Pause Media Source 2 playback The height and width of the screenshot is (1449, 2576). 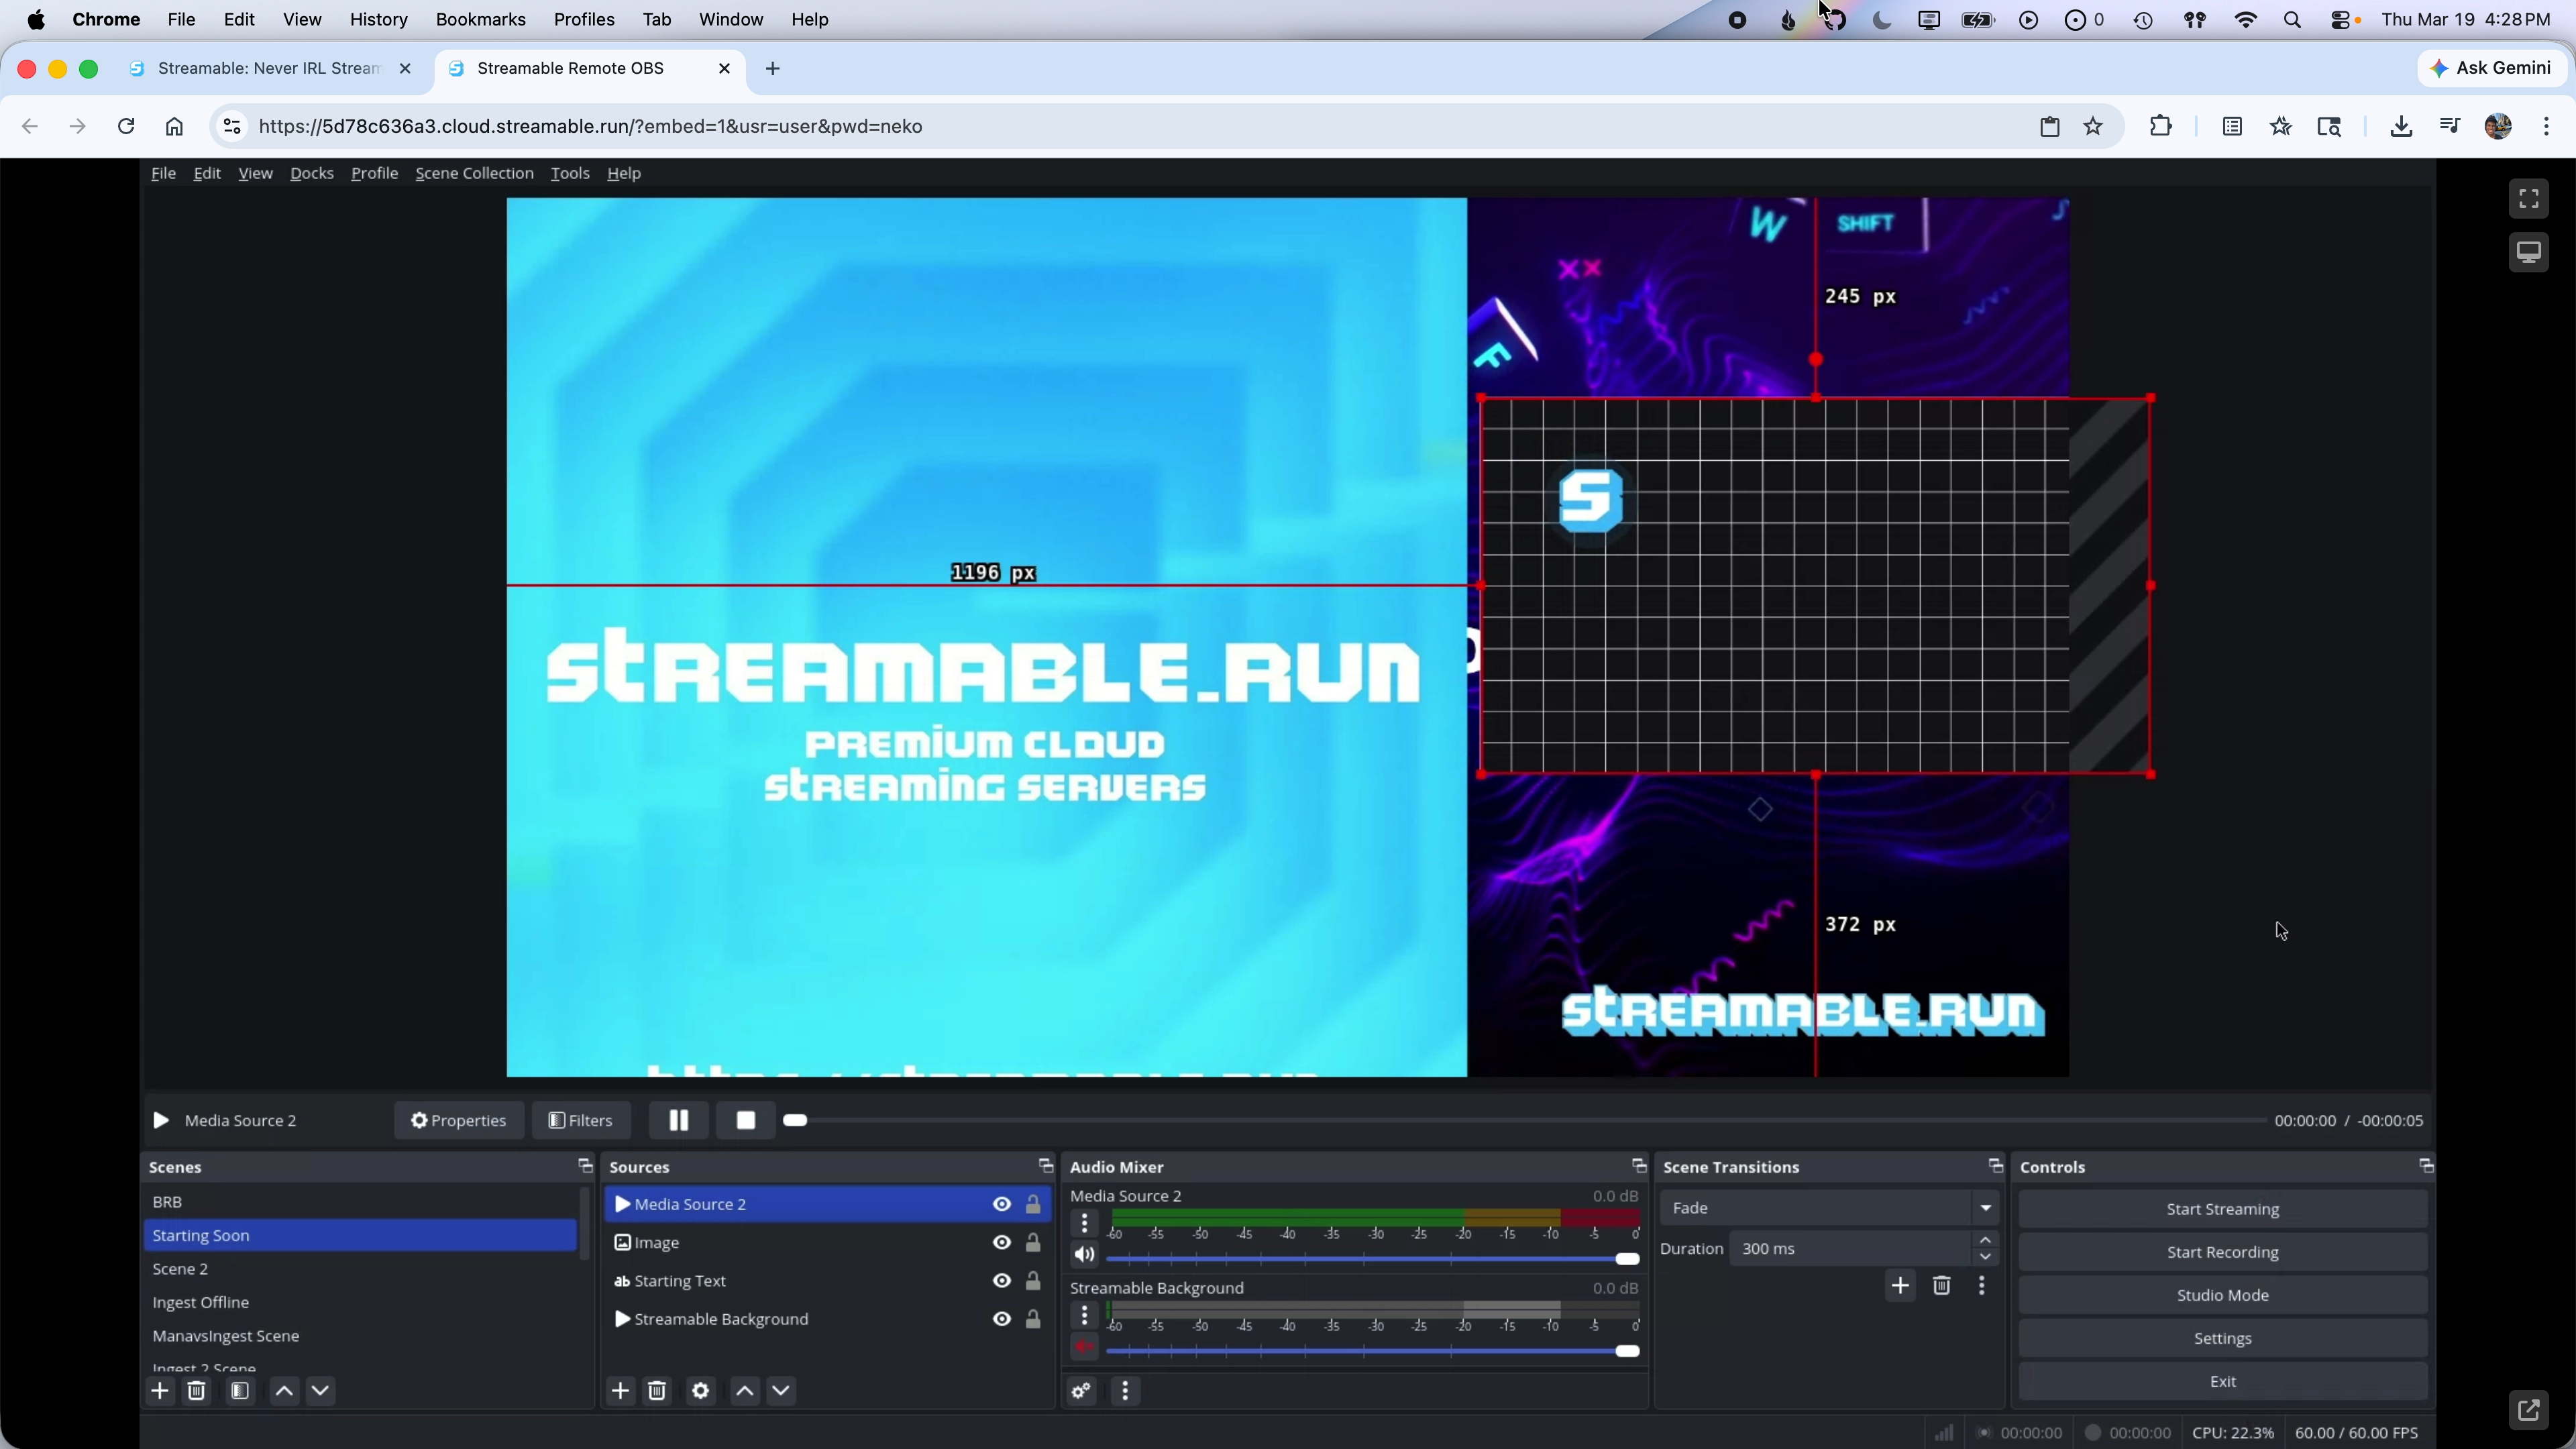tap(678, 1120)
